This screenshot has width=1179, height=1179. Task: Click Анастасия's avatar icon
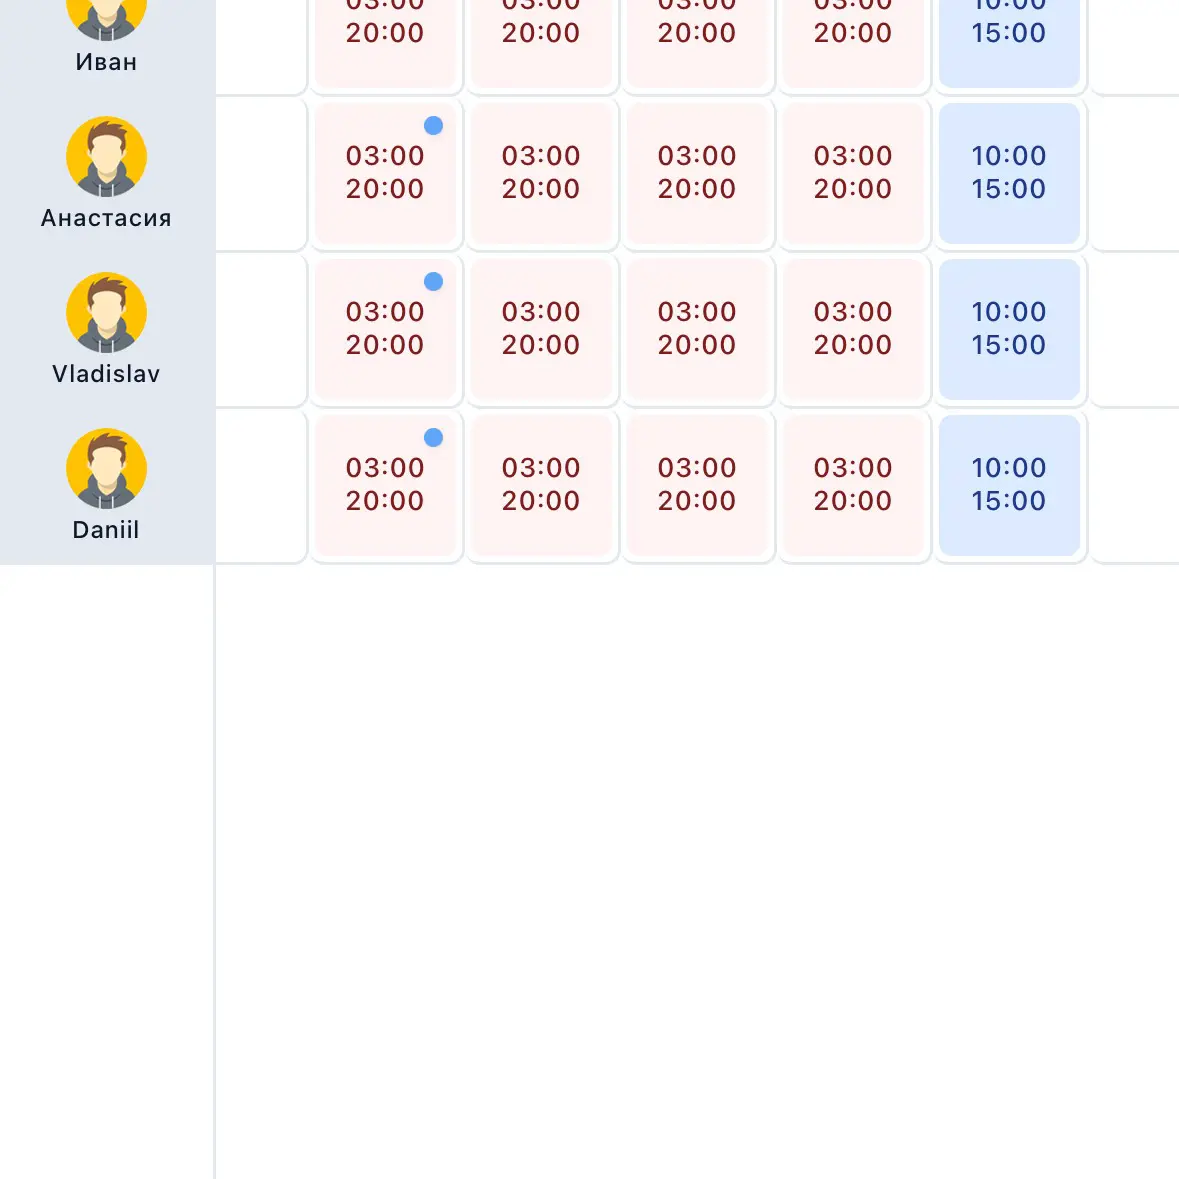click(106, 156)
